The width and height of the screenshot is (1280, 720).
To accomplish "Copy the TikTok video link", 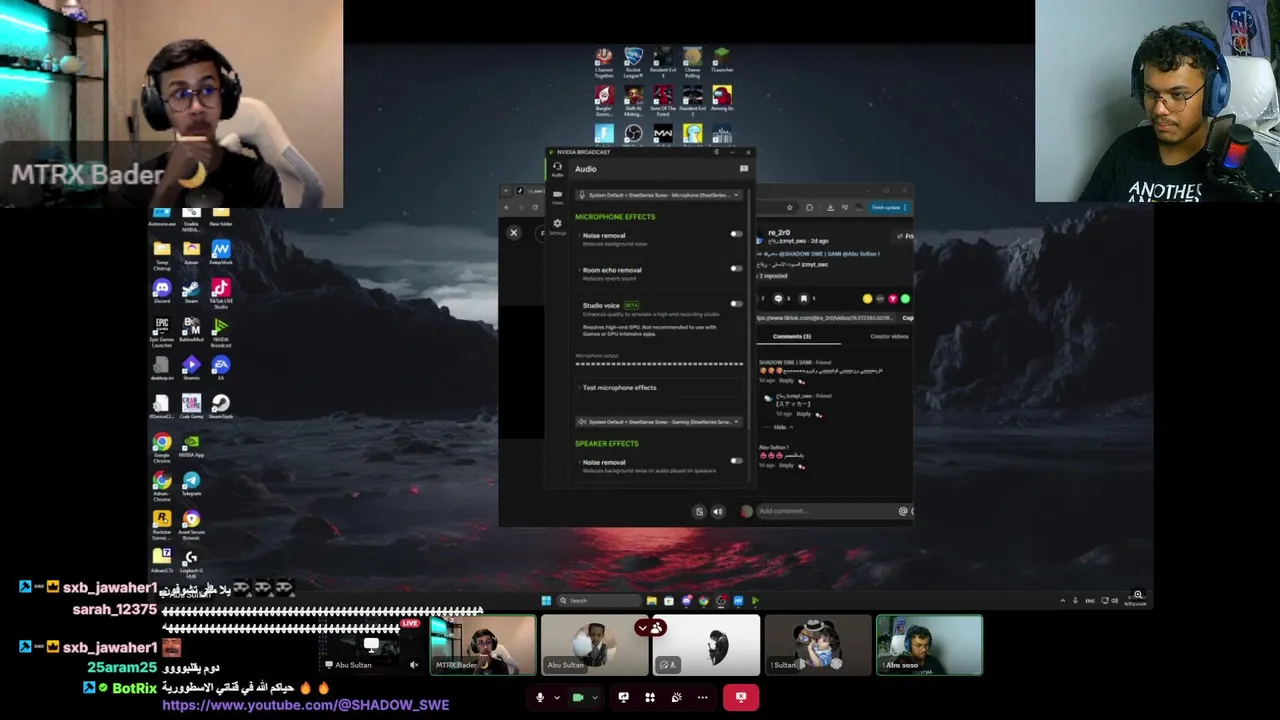I will tap(907, 318).
